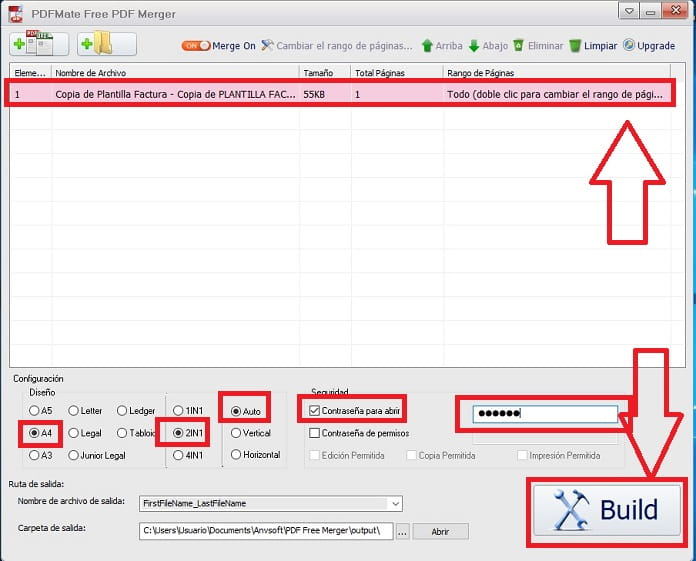Enable Contraseña de permisos checkbox
Screen dimensions: 696x561
point(314,433)
